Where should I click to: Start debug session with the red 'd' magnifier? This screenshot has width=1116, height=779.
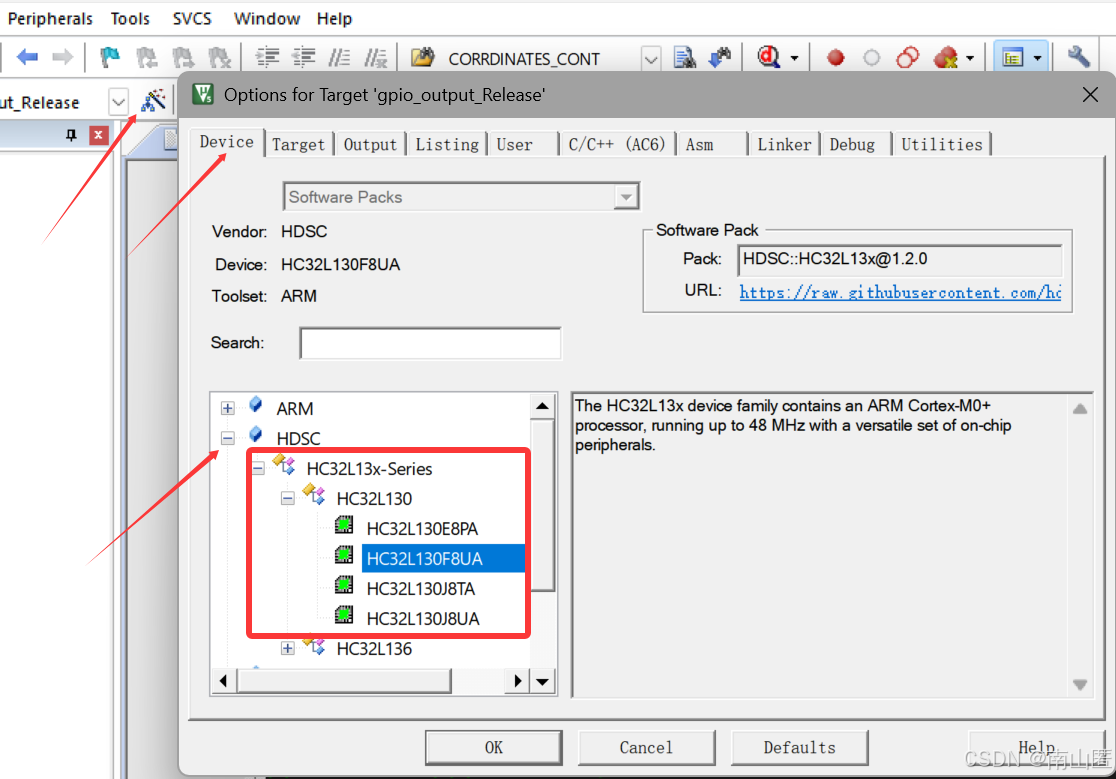[769, 57]
